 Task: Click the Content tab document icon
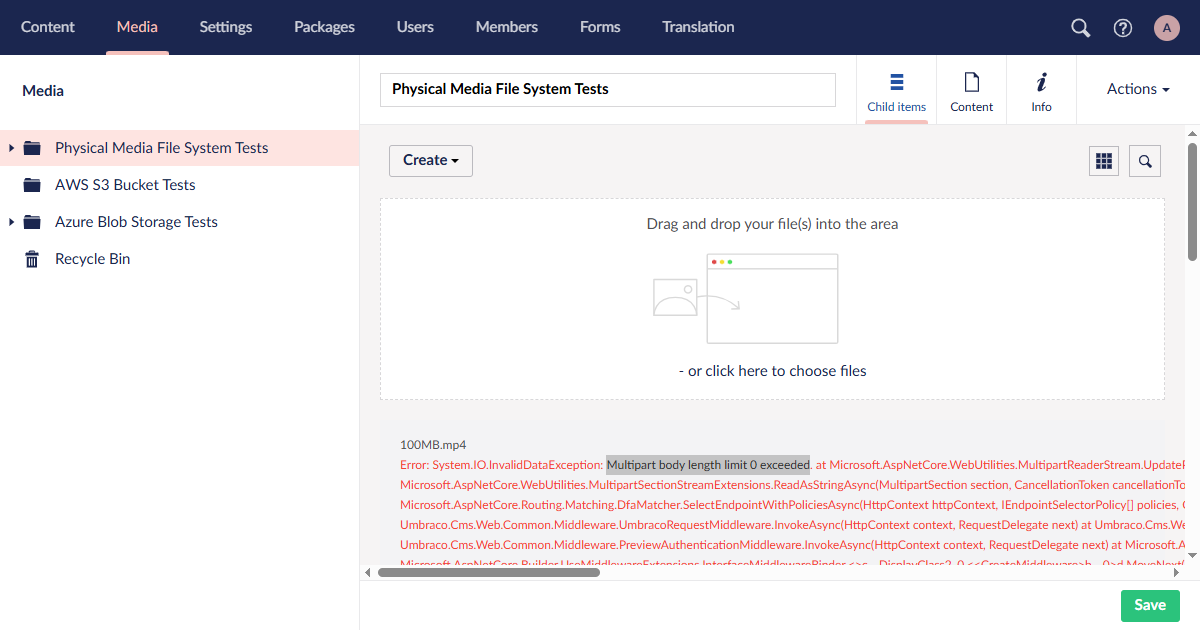(x=971, y=81)
